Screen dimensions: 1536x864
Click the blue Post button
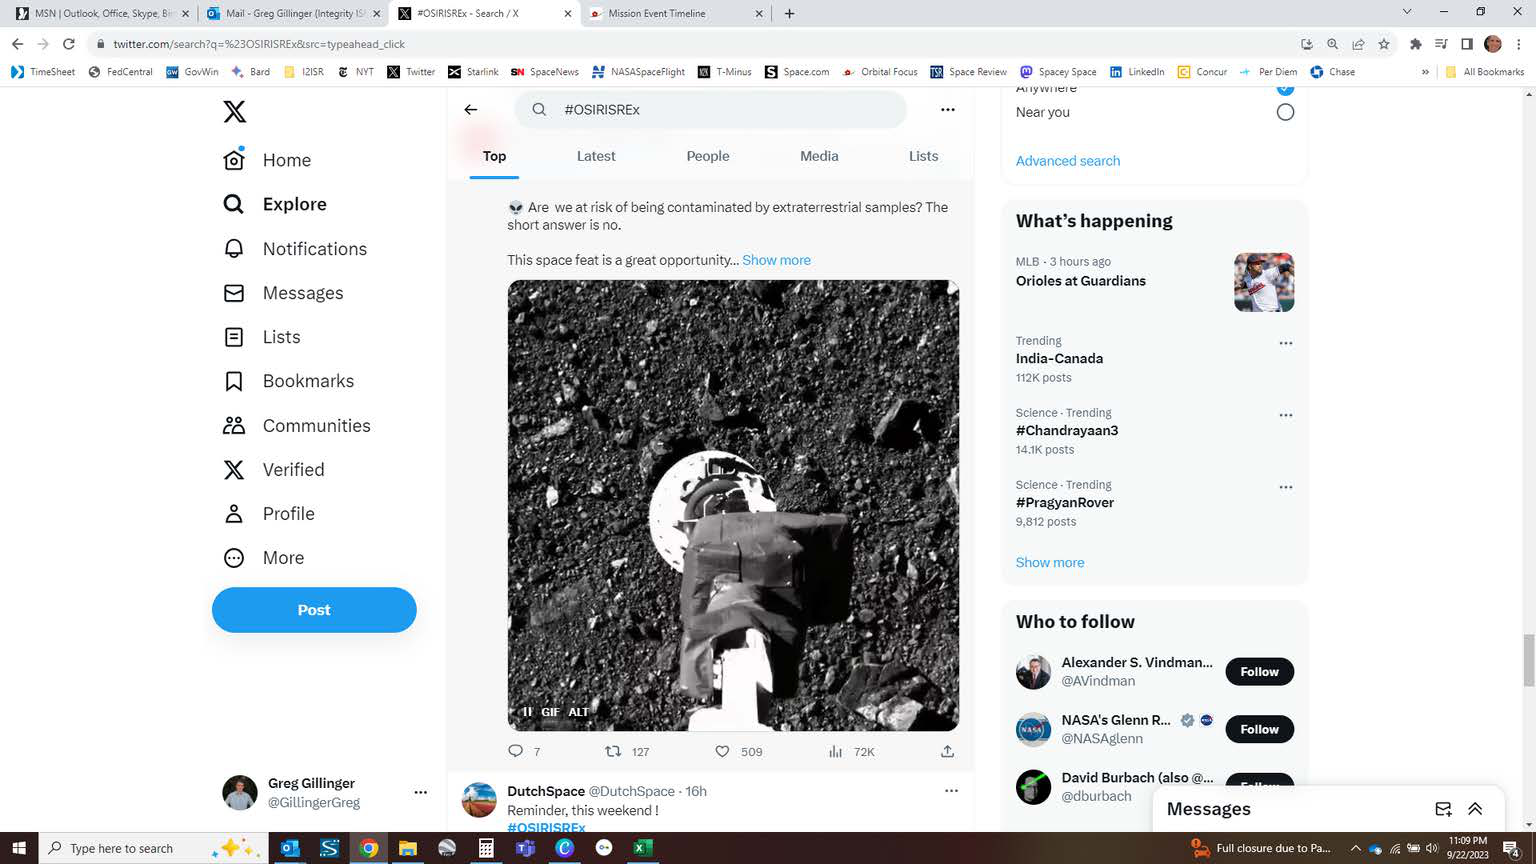pyautogui.click(x=314, y=610)
